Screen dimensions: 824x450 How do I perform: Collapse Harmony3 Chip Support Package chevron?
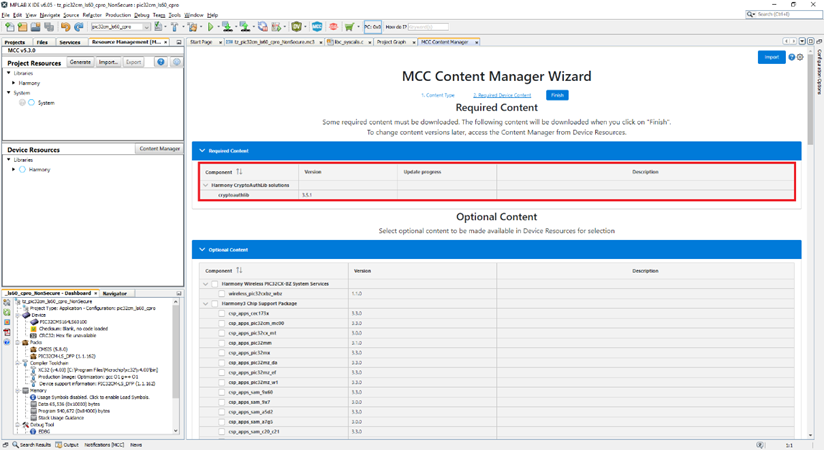click(205, 304)
